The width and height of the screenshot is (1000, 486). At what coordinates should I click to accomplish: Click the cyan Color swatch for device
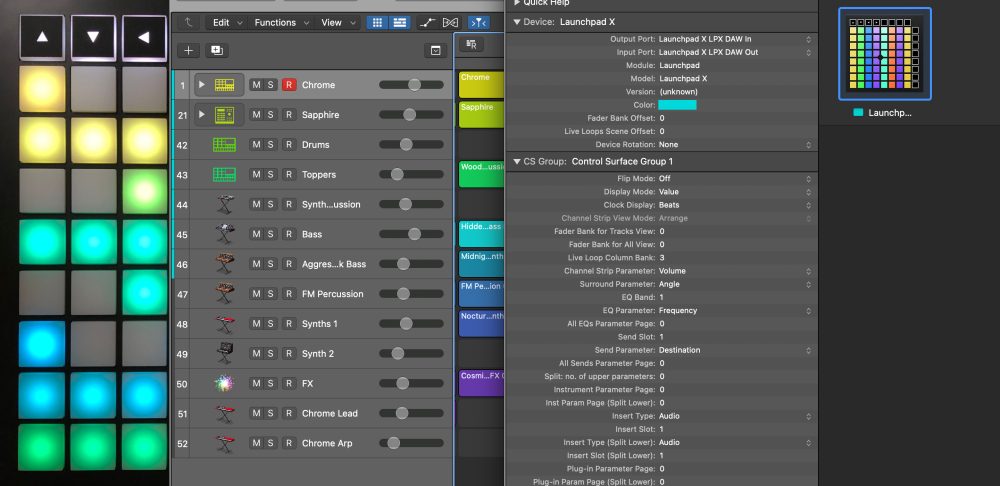point(677,105)
